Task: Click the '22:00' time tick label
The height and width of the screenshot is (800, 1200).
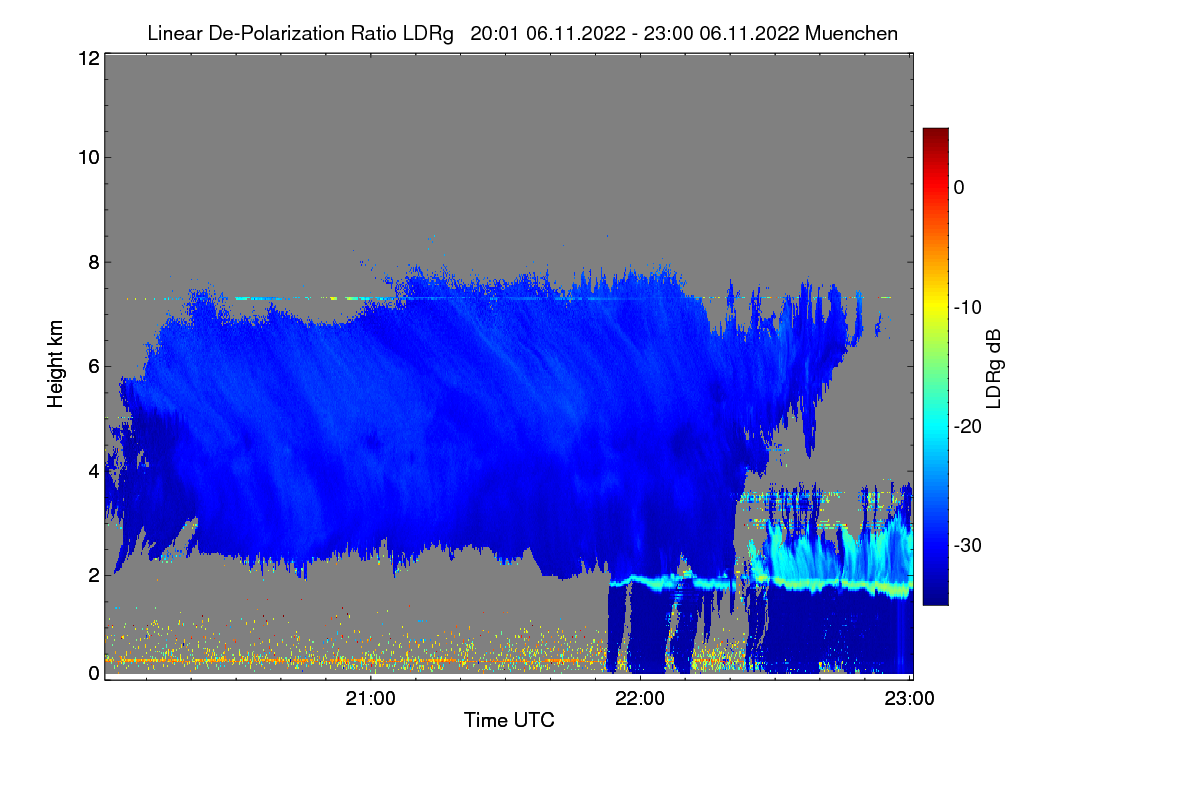Action: 641,698
